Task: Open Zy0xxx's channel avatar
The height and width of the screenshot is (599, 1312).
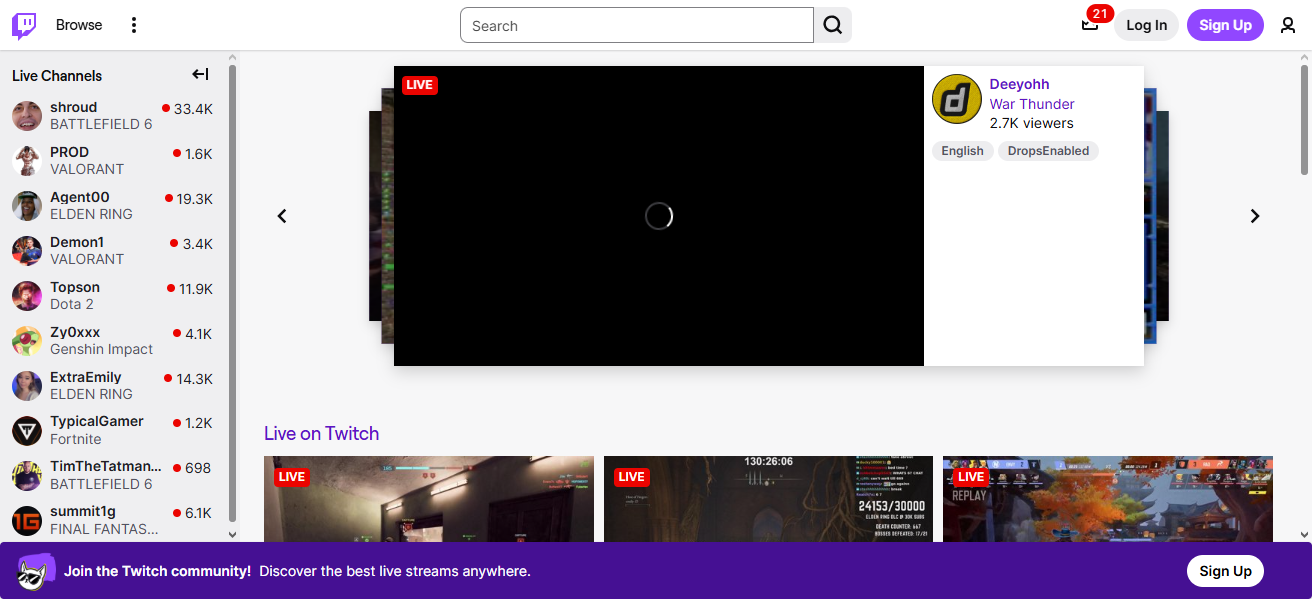Action: click(x=27, y=341)
